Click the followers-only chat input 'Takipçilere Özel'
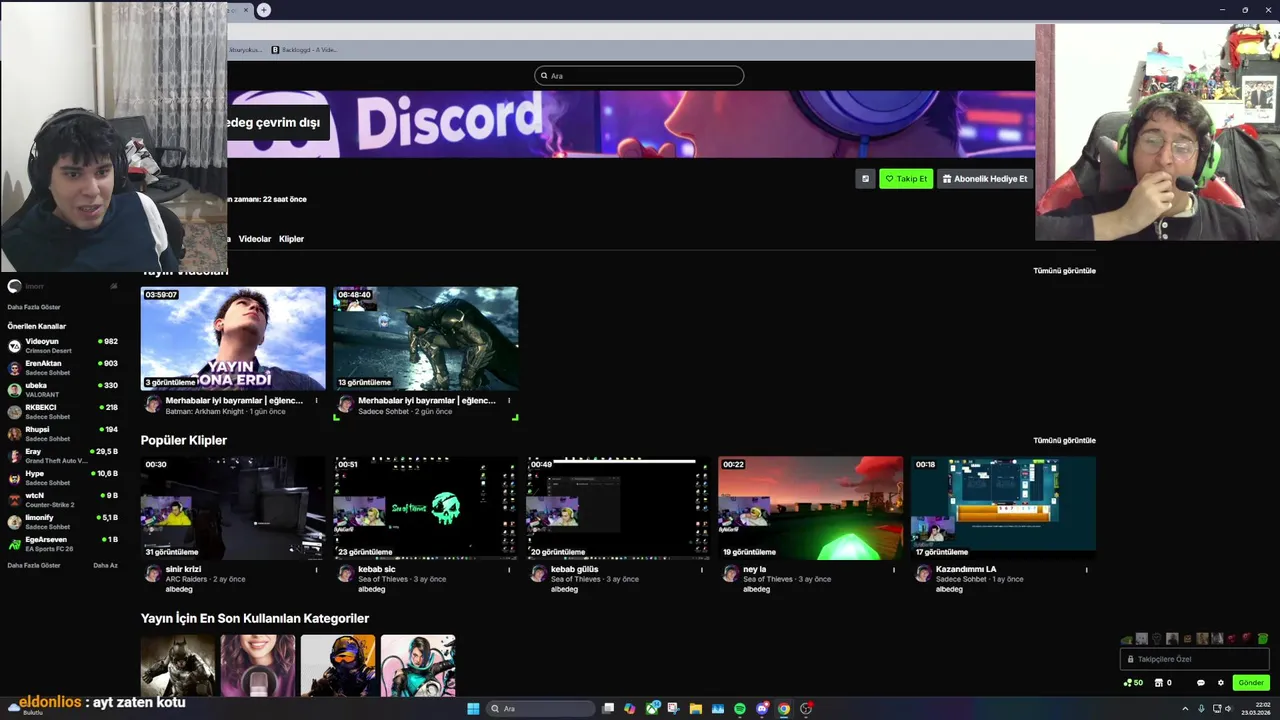Screen dimensions: 1280x720 pos(1194,659)
